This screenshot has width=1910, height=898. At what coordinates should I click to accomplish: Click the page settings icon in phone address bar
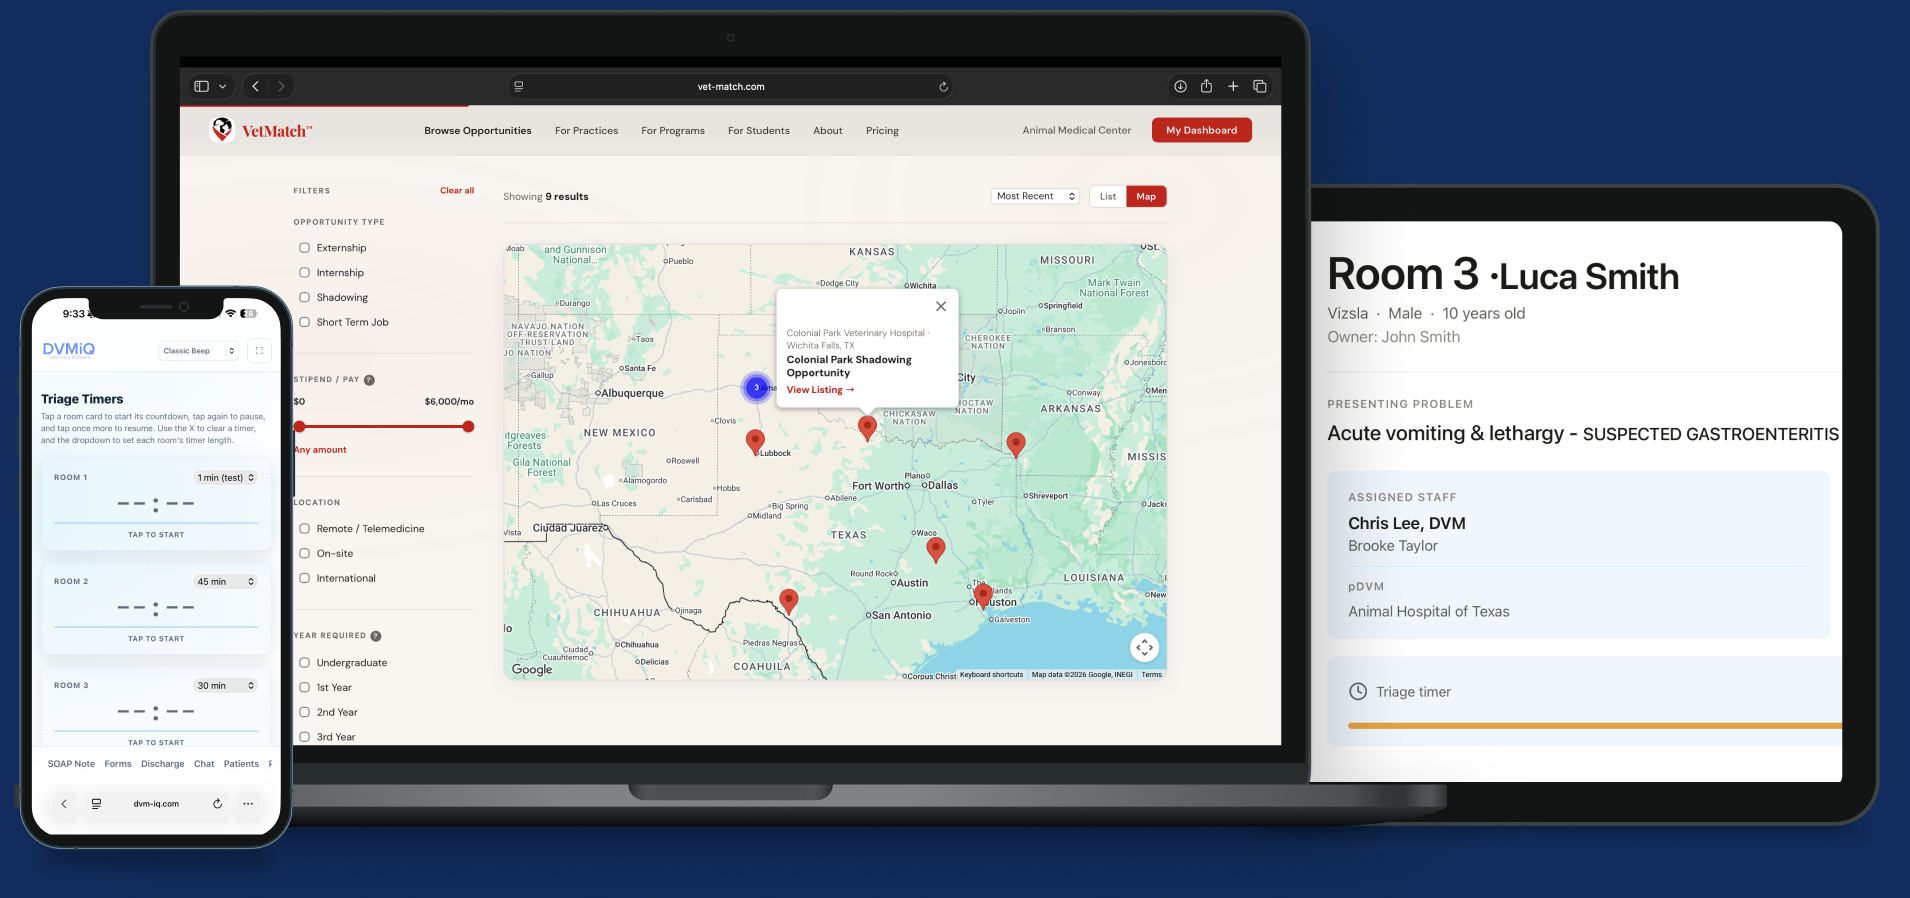coord(96,804)
